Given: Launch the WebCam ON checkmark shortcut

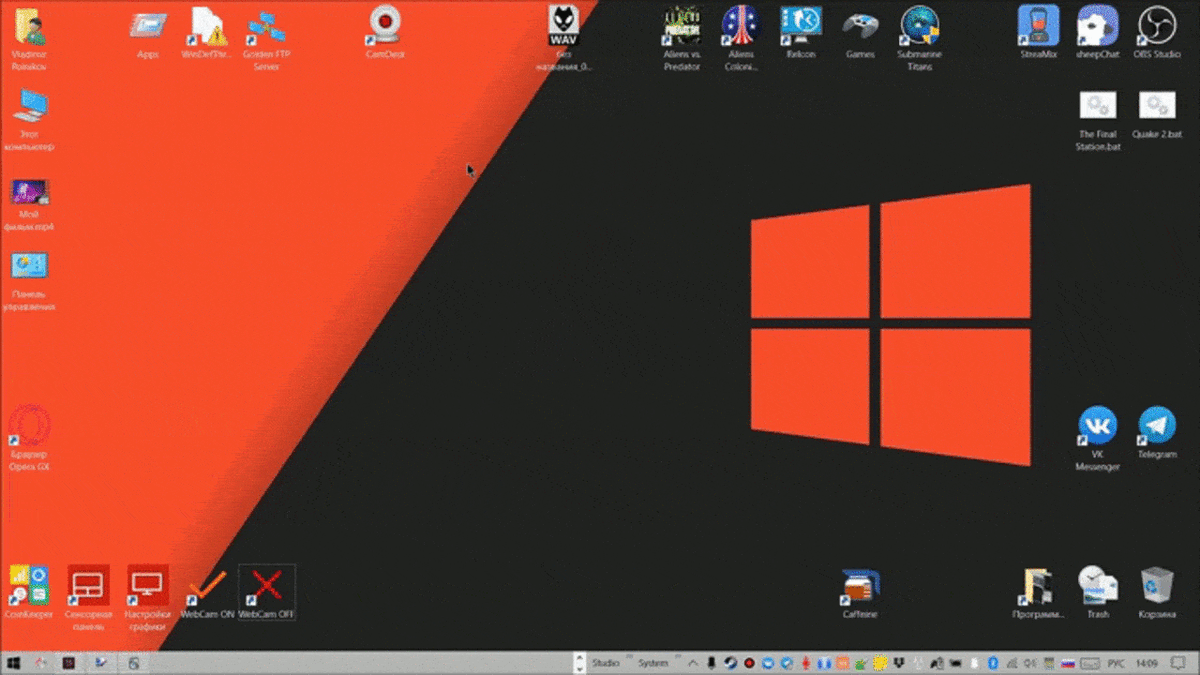Looking at the screenshot, I should pyautogui.click(x=208, y=592).
